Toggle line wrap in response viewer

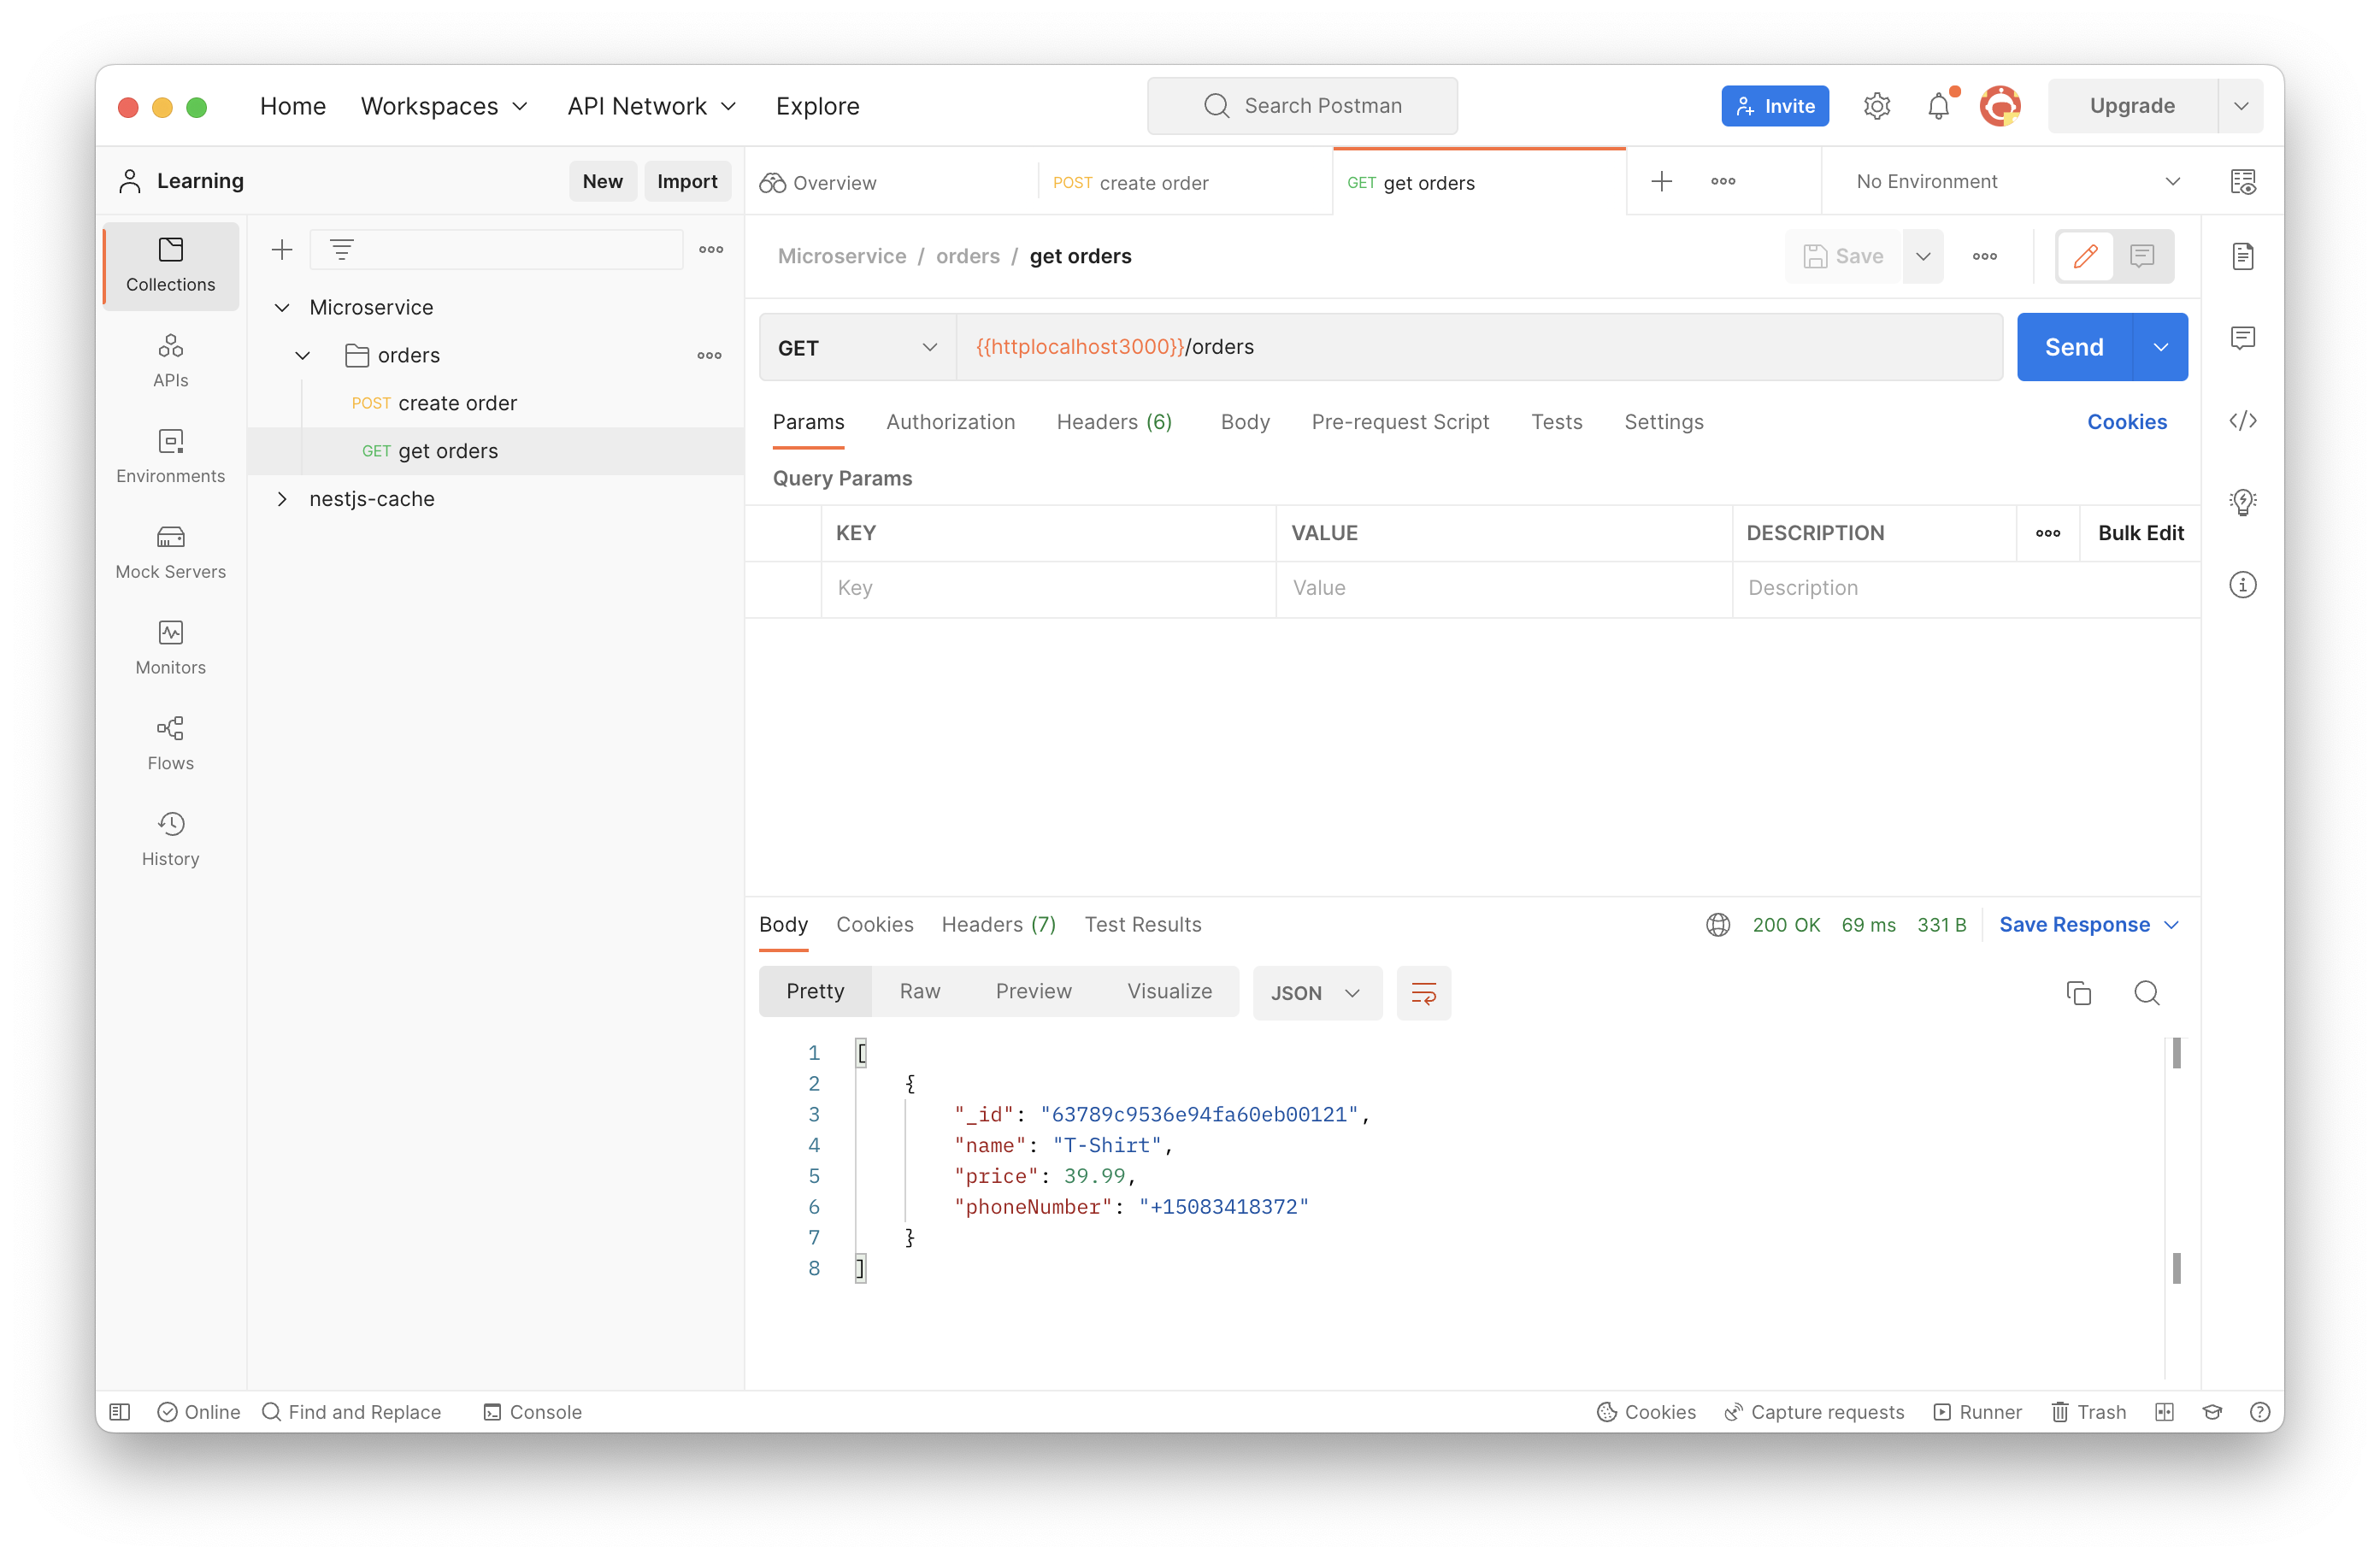[1423, 993]
